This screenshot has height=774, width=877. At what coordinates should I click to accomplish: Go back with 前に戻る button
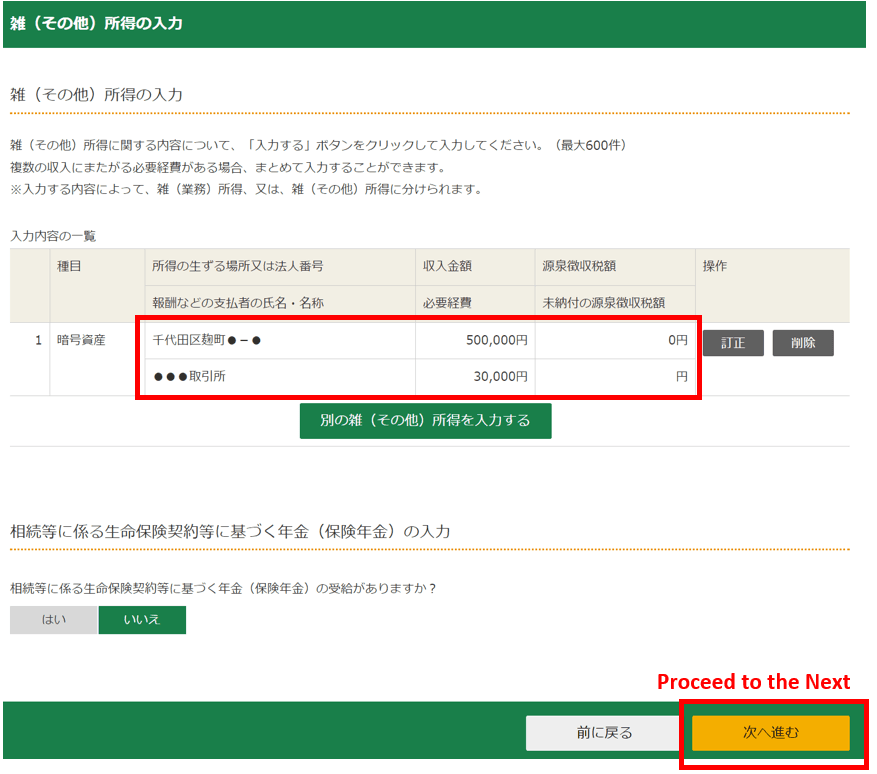604,733
